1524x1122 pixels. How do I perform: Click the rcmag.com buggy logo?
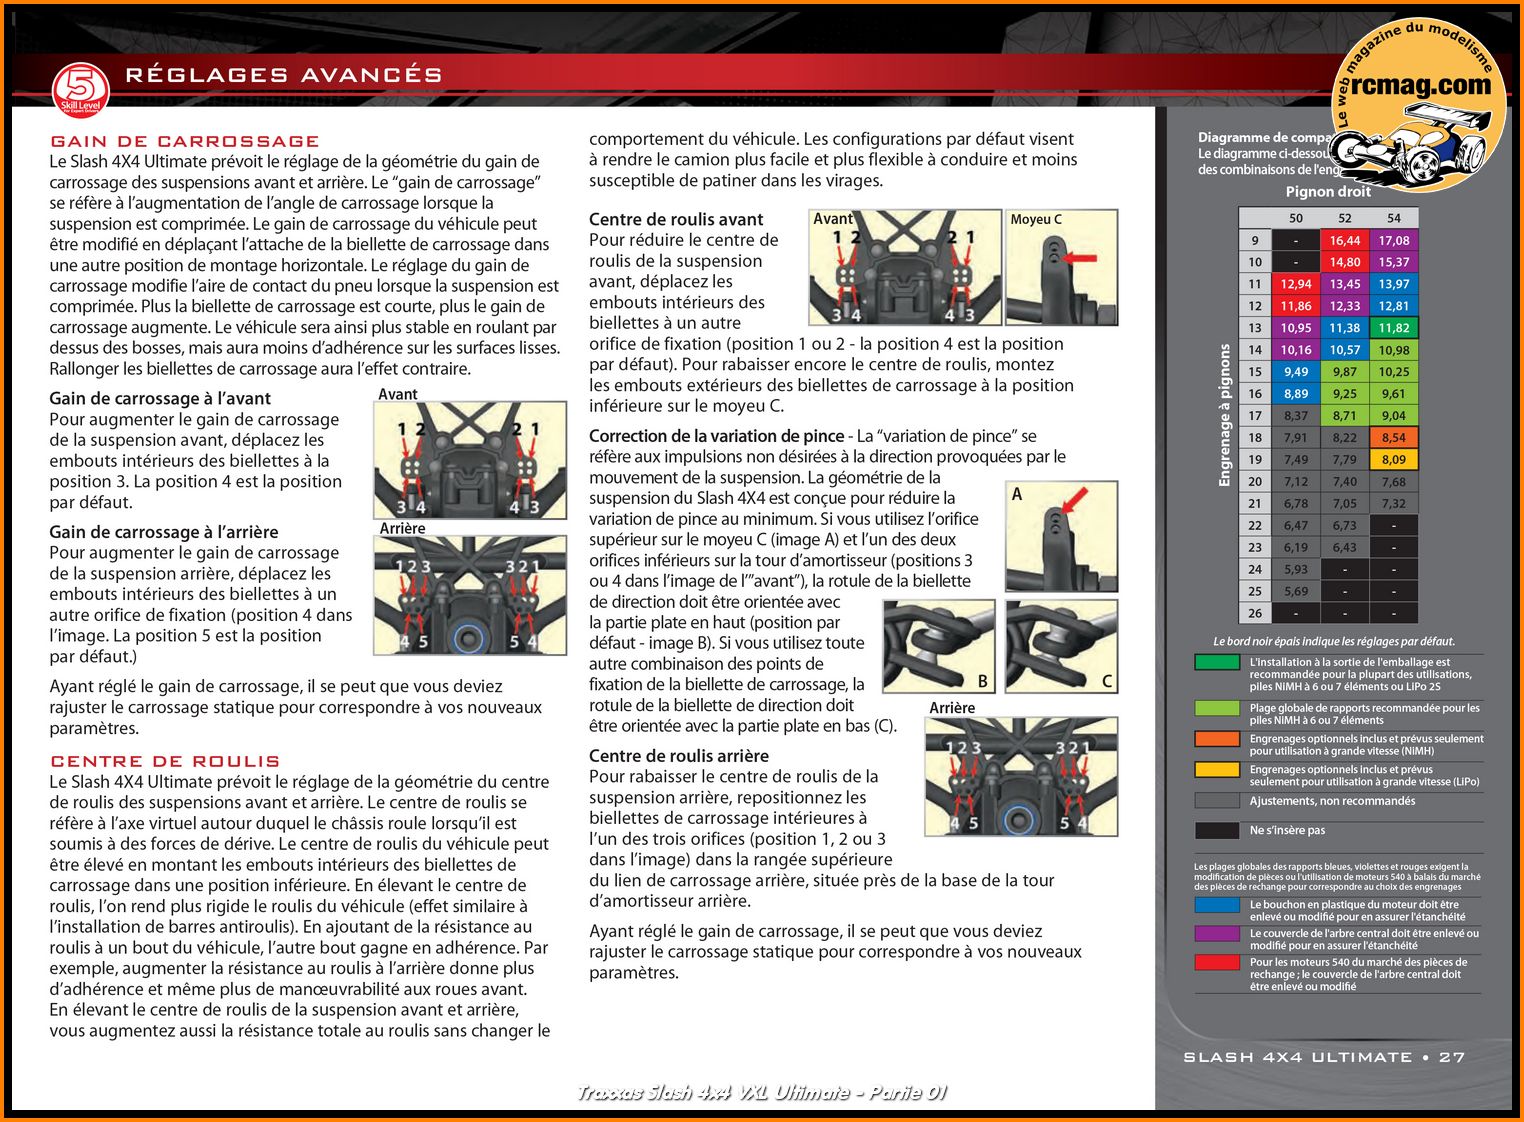pos(1418,104)
